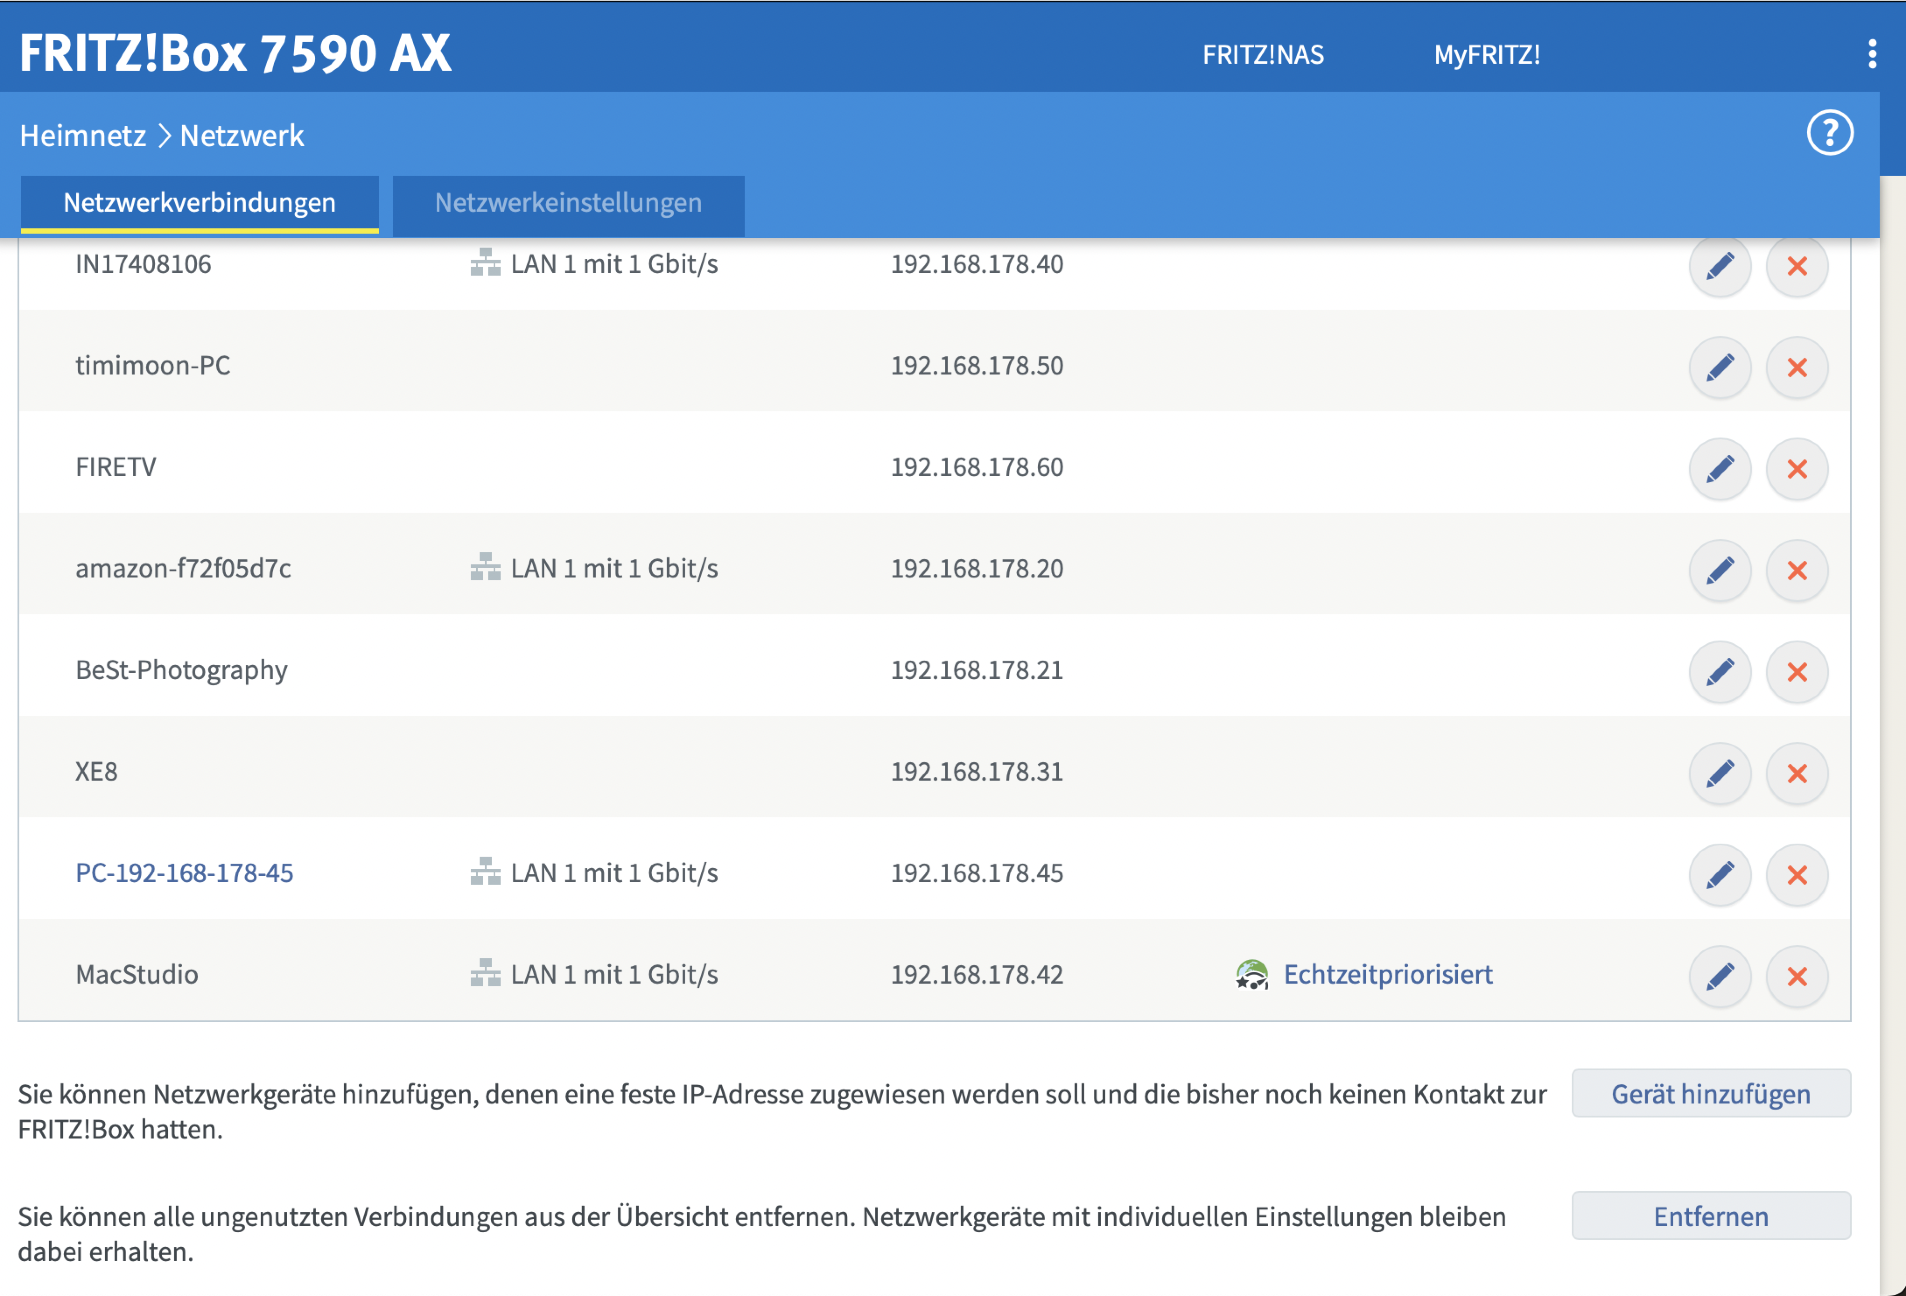
Task: Remove the XE8 device entry
Action: (1797, 773)
